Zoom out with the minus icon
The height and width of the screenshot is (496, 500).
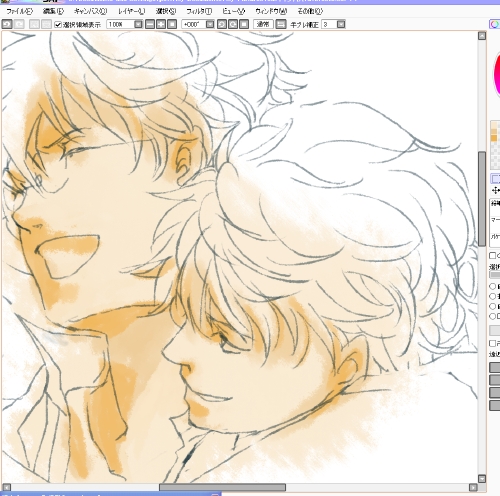(150, 24)
